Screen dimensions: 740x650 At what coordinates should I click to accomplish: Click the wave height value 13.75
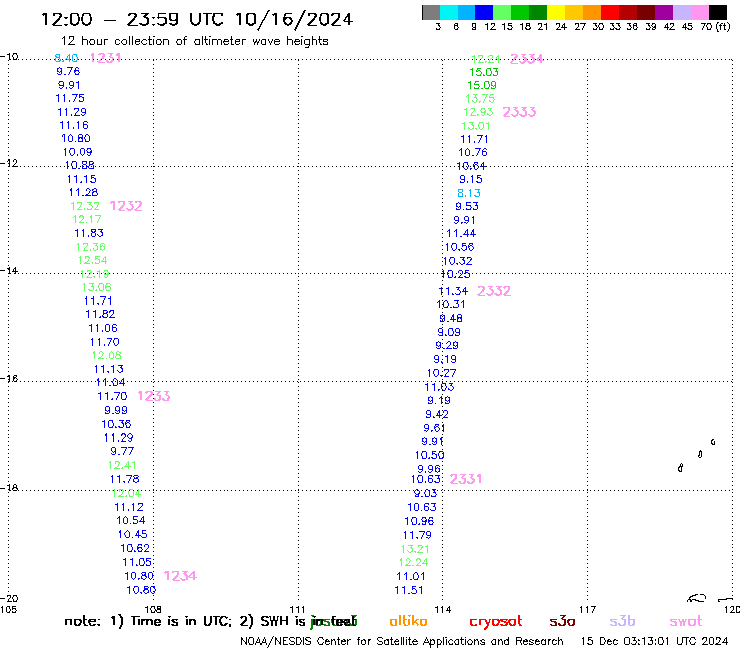point(480,99)
